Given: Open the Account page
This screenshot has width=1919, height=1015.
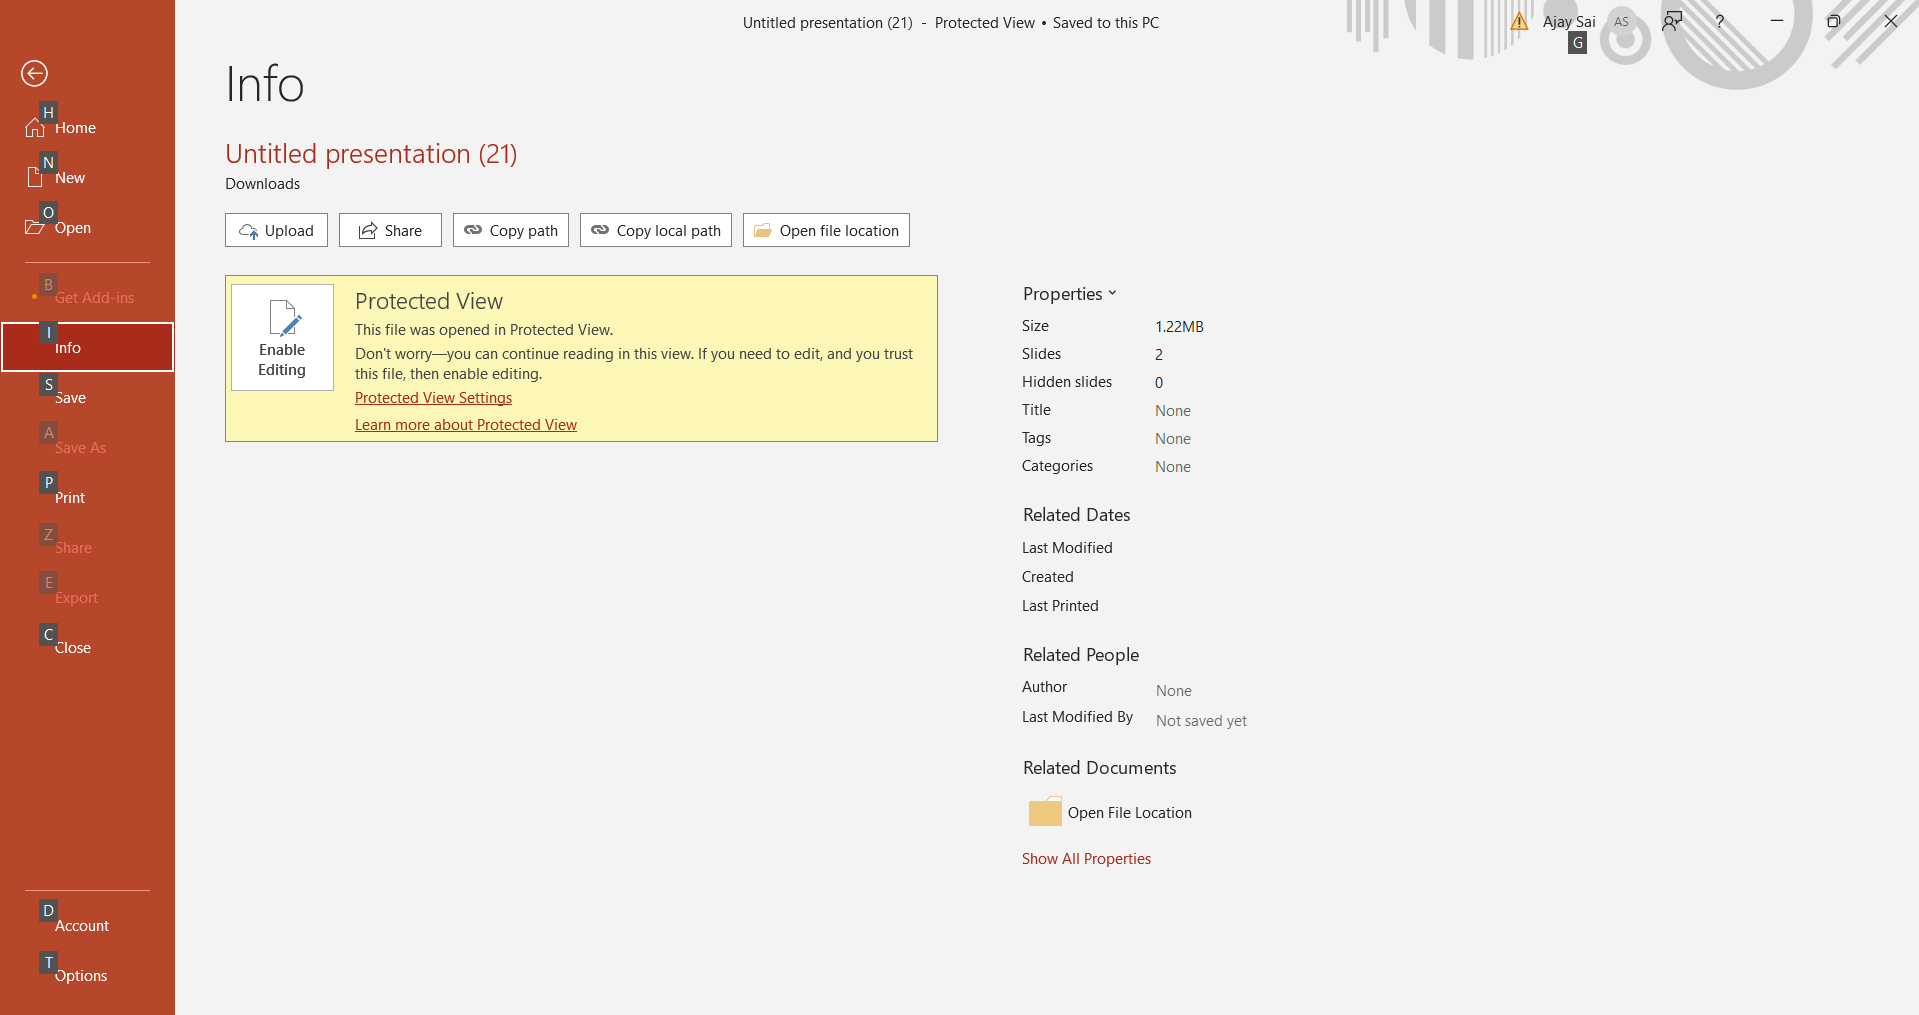Looking at the screenshot, I should (x=87, y=925).
